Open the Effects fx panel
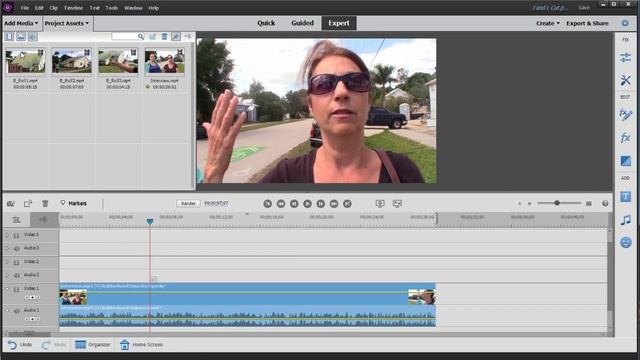This screenshot has width=640, height=360. (x=625, y=138)
